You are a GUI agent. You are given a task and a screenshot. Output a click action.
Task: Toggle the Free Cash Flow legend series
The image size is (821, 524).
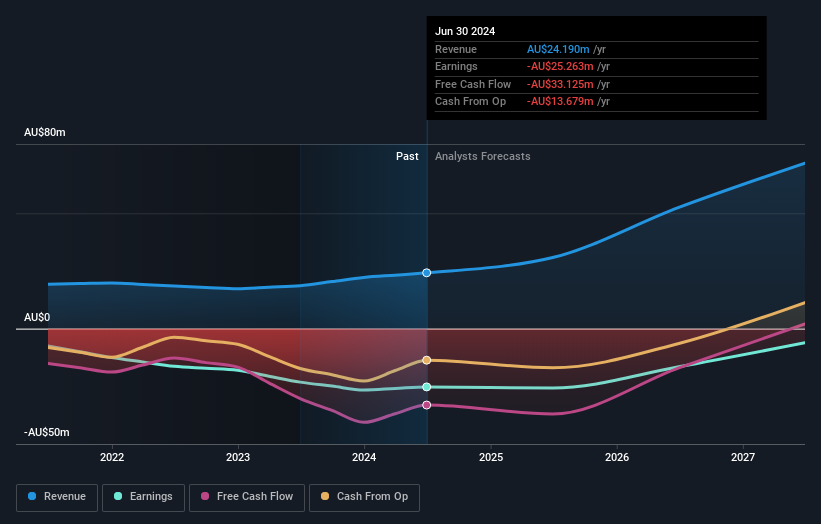pyautogui.click(x=247, y=497)
